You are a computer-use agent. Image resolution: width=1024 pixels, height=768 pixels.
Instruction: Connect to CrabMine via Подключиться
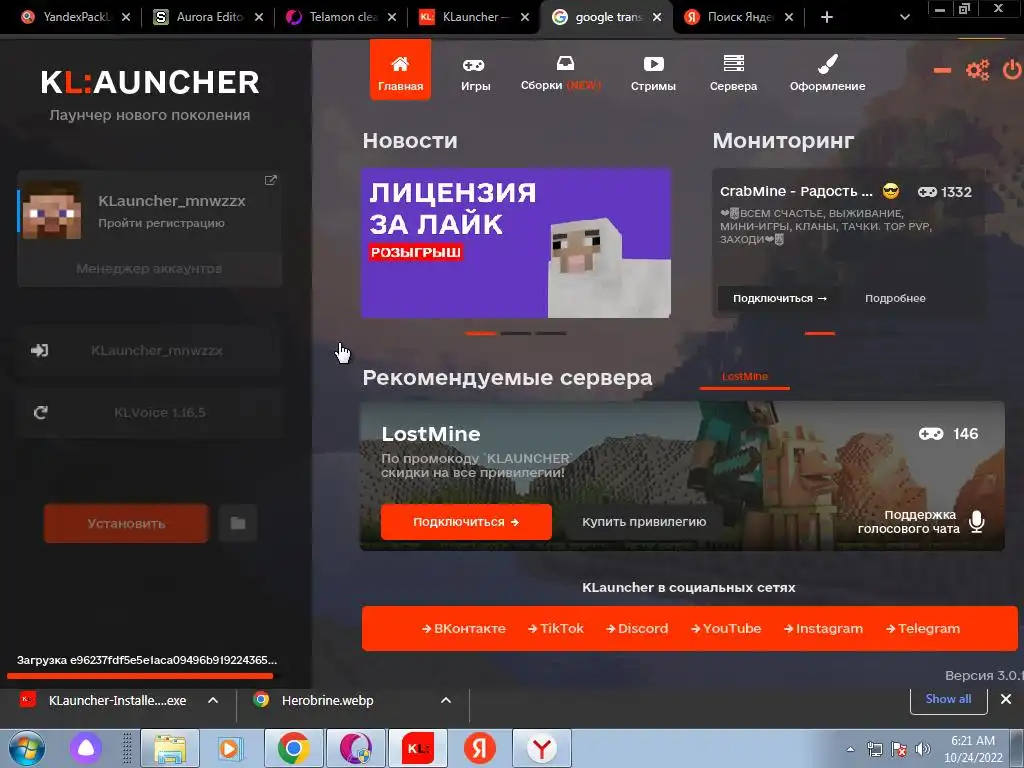click(x=780, y=298)
